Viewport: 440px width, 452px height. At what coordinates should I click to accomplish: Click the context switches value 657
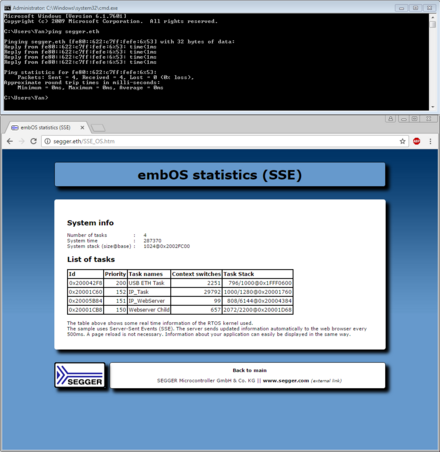216,310
